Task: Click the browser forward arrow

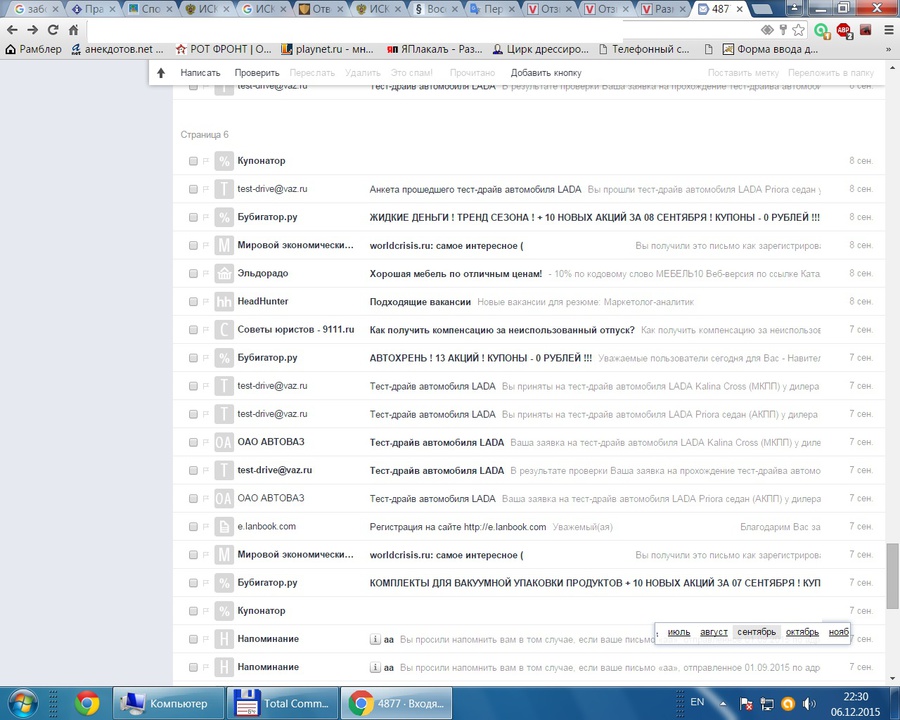Action: pyautogui.click(x=33, y=30)
